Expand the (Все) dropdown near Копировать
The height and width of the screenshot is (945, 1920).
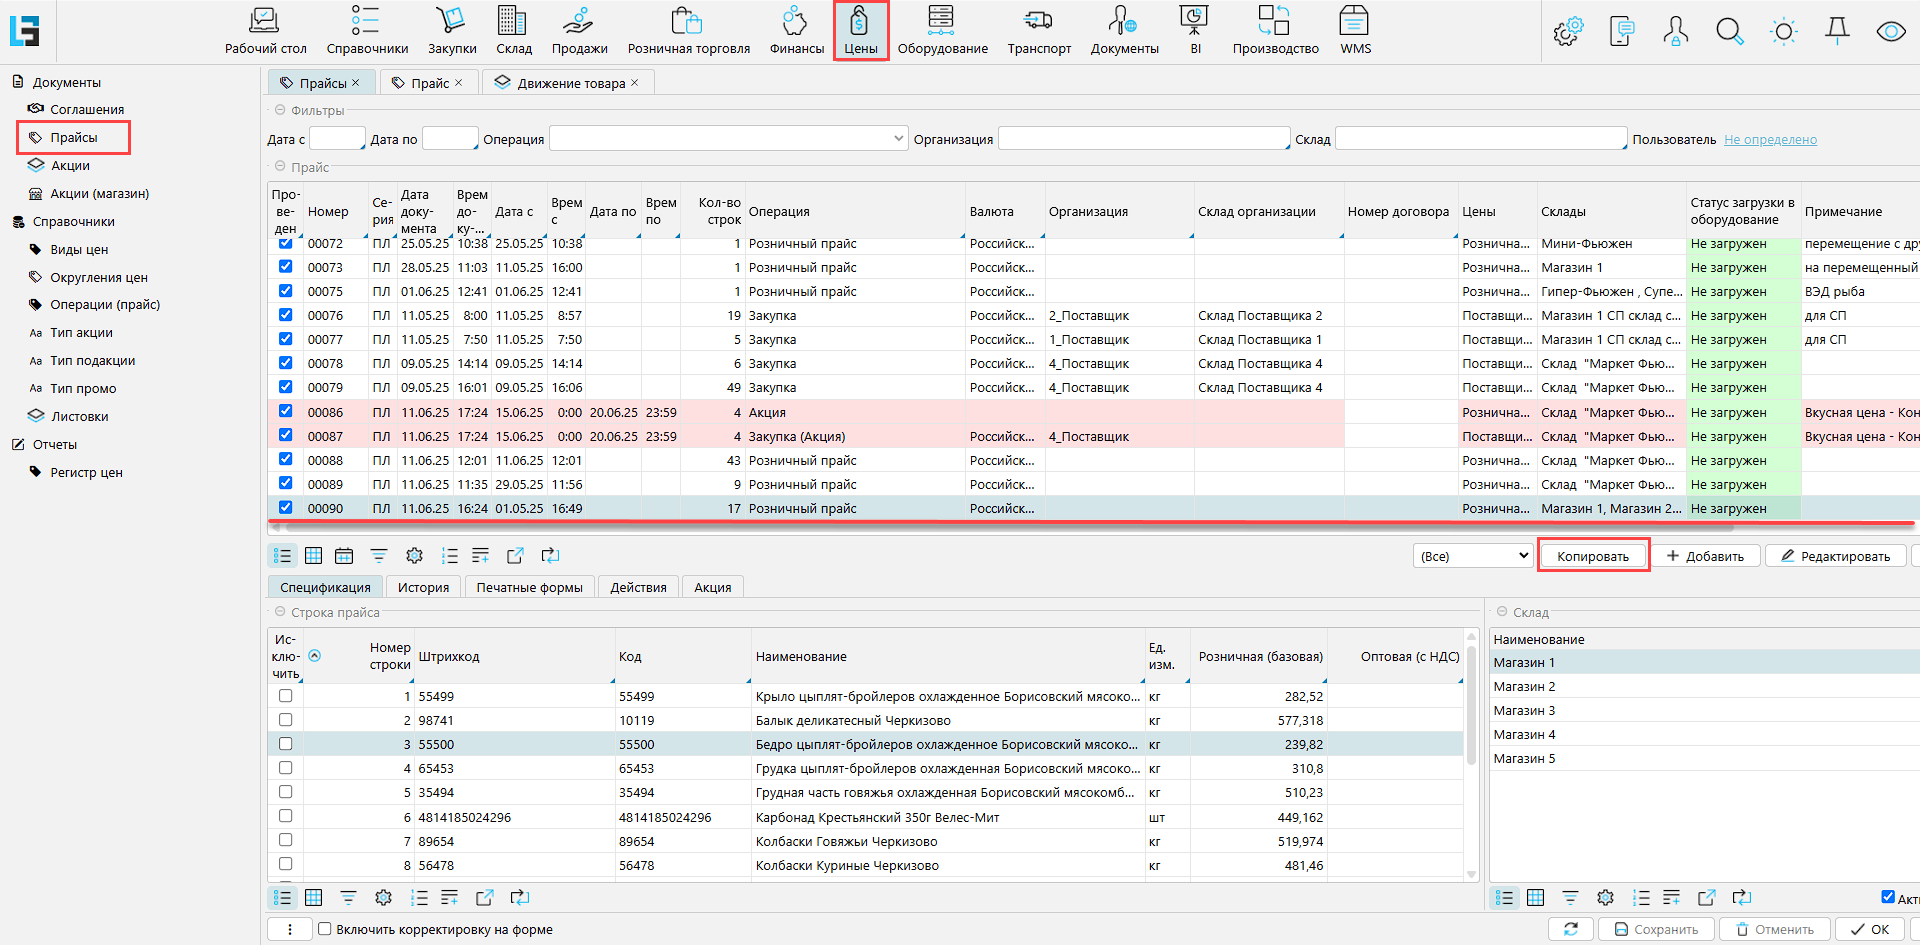point(1523,556)
